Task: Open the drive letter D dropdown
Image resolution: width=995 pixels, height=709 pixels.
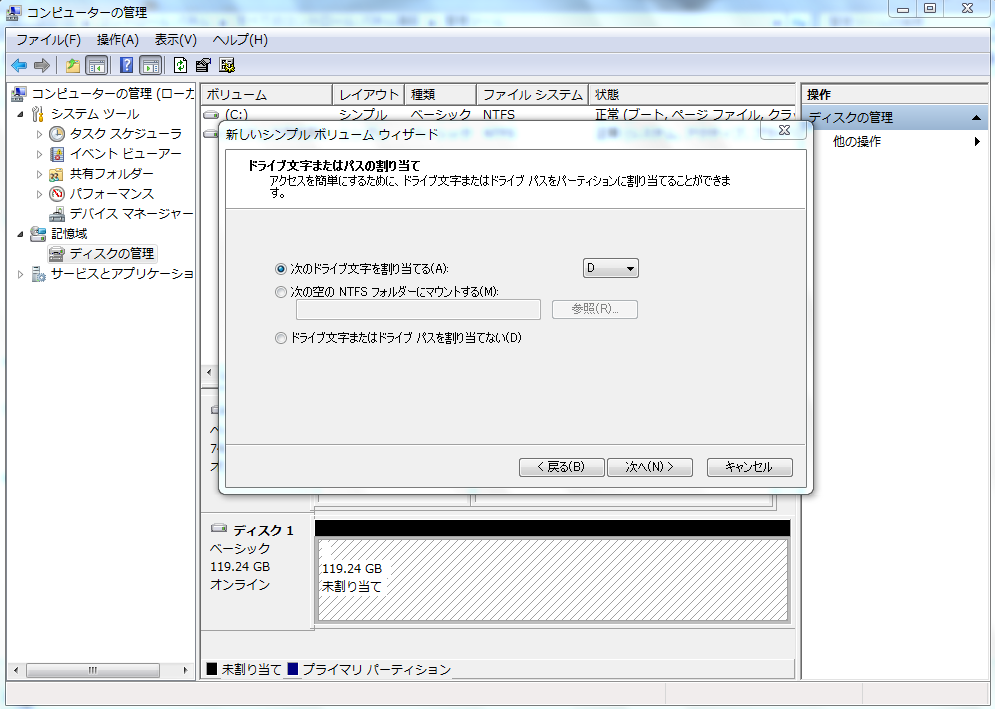Action: click(610, 268)
